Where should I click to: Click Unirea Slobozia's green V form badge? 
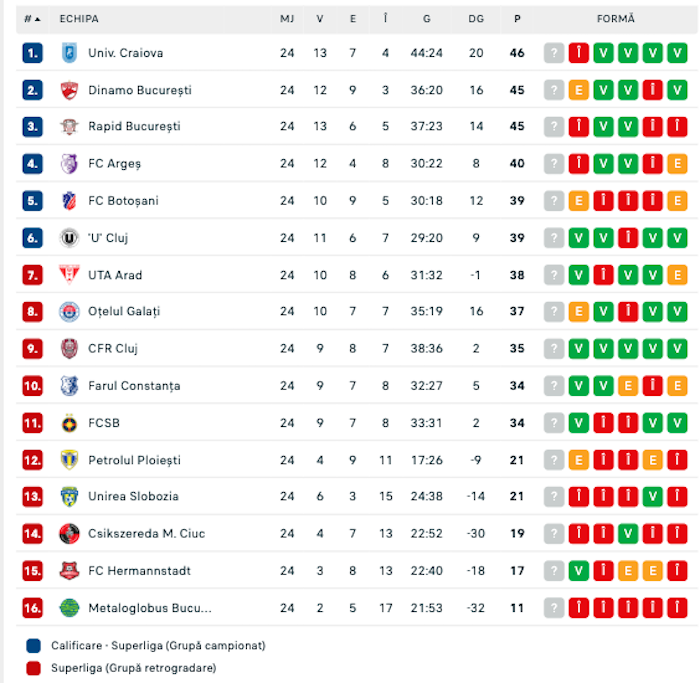(653, 497)
